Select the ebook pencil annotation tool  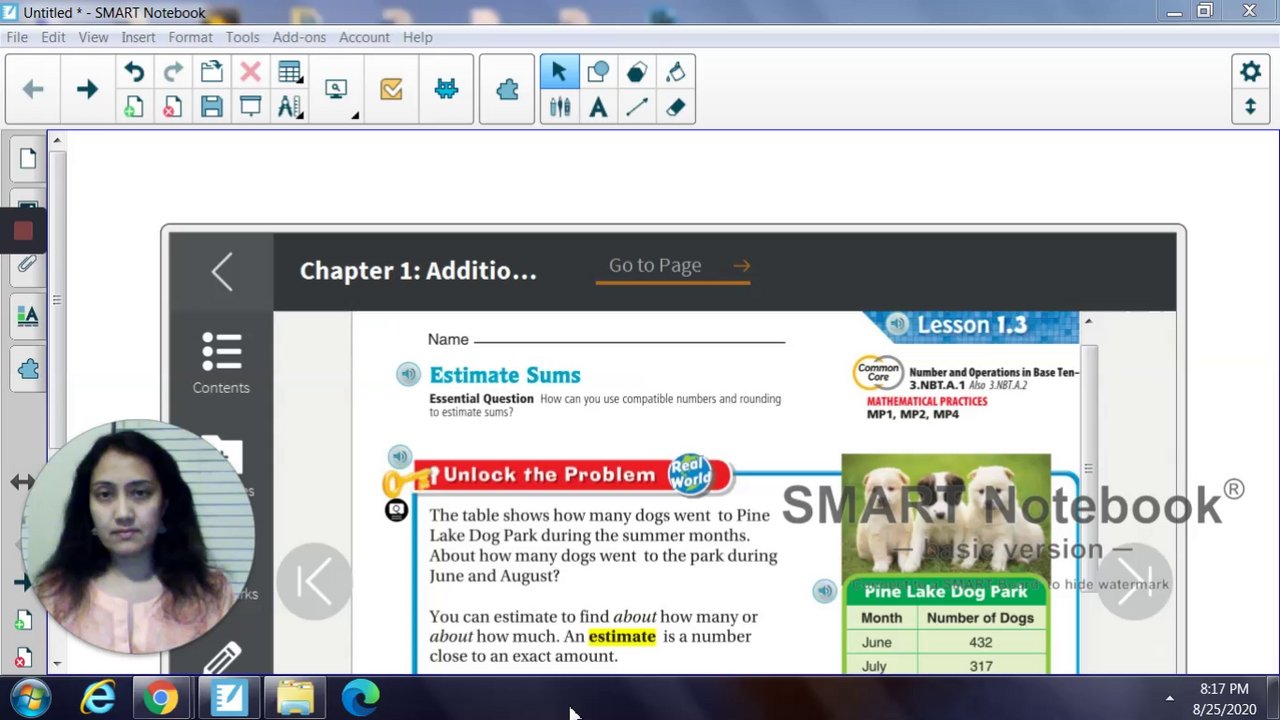(x=221, y=658)
